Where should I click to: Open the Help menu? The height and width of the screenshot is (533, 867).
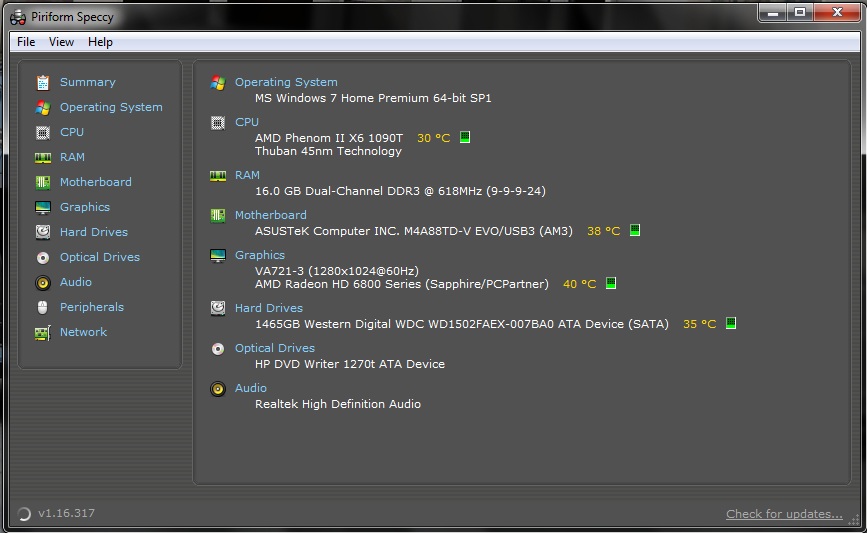(100, 42)
